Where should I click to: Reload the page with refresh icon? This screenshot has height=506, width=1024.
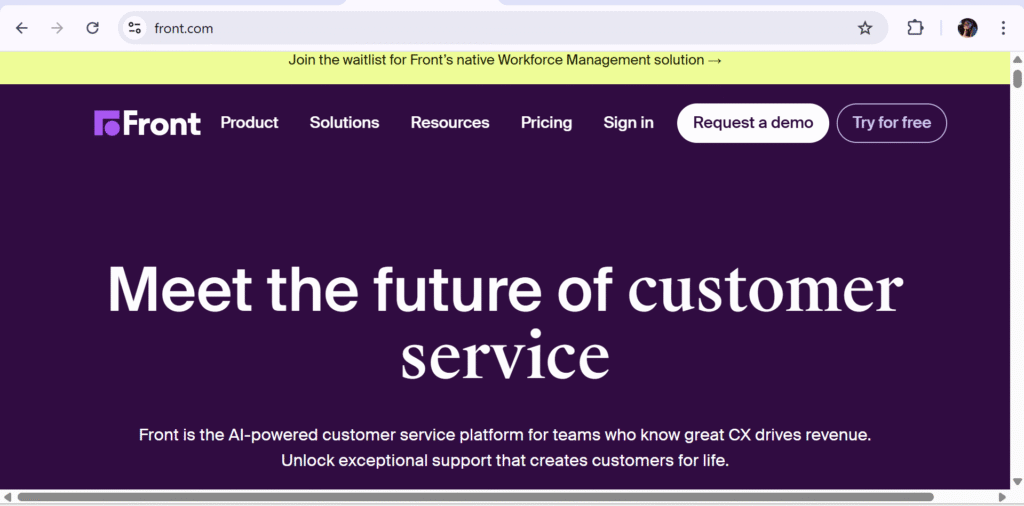click(x=93, y=28)
